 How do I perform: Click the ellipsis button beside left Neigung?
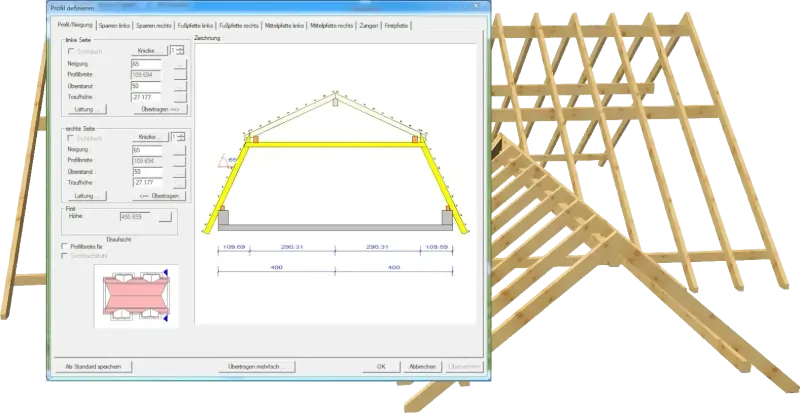180,62
